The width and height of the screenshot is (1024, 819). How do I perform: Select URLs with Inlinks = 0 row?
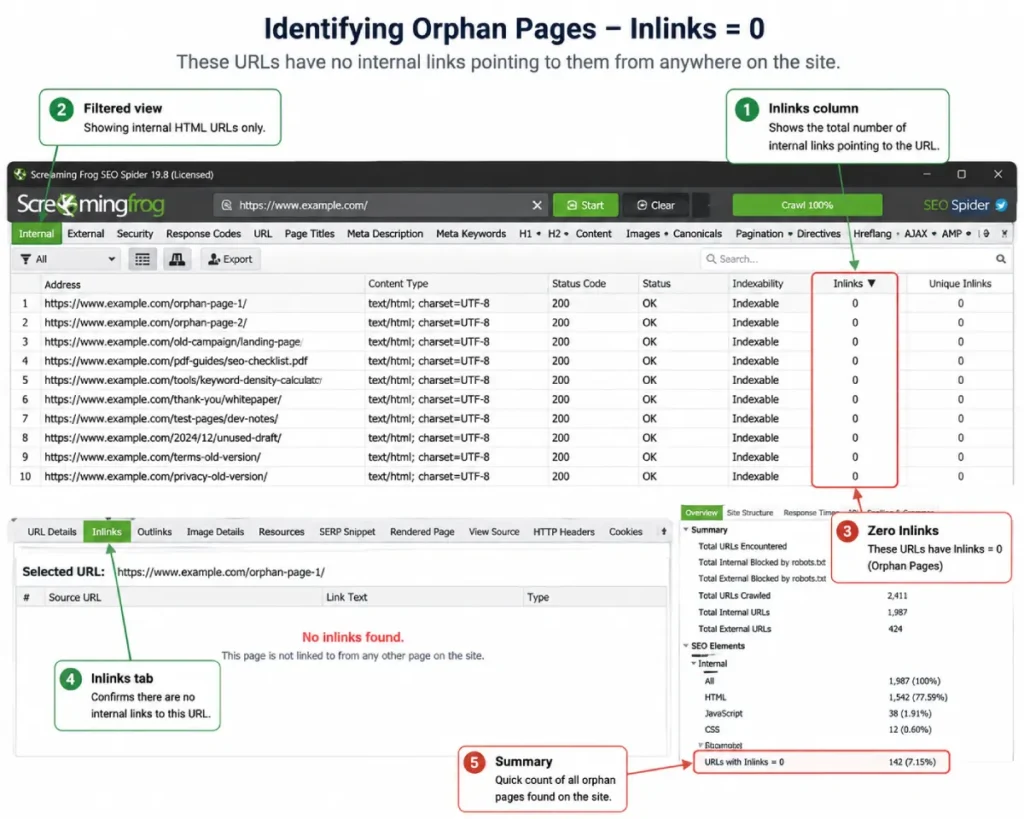click(x=820, y=762)
